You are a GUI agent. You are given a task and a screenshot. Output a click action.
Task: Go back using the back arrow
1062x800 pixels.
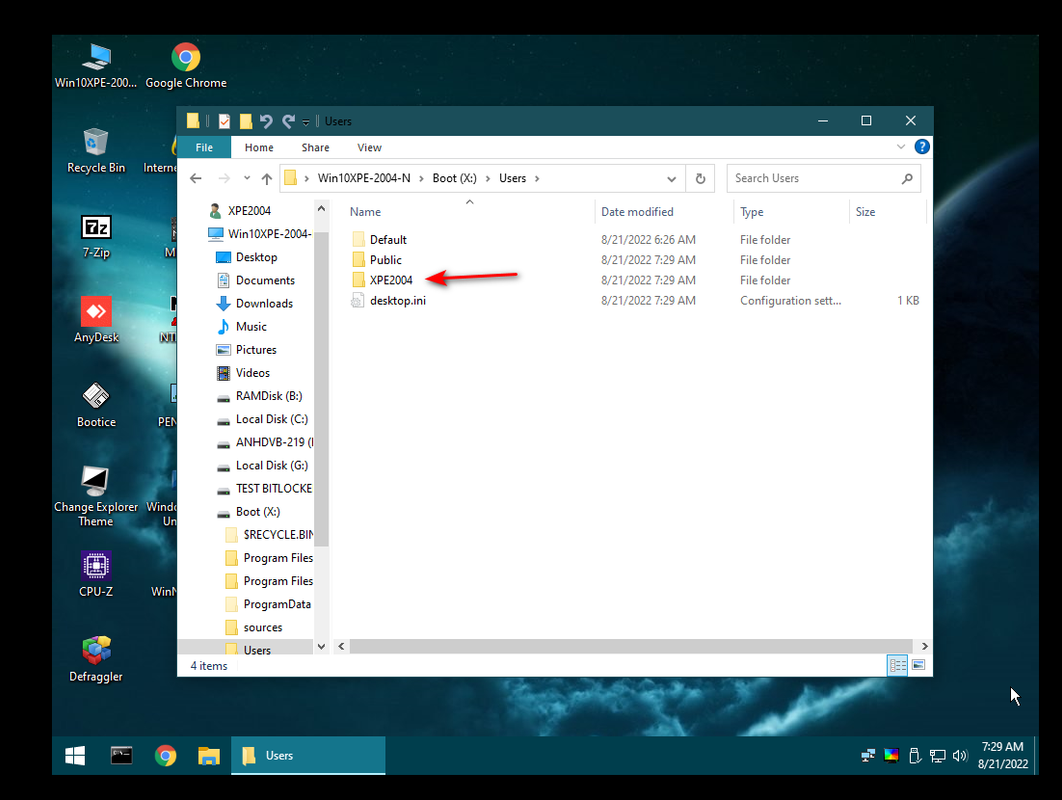click(196, 178)
